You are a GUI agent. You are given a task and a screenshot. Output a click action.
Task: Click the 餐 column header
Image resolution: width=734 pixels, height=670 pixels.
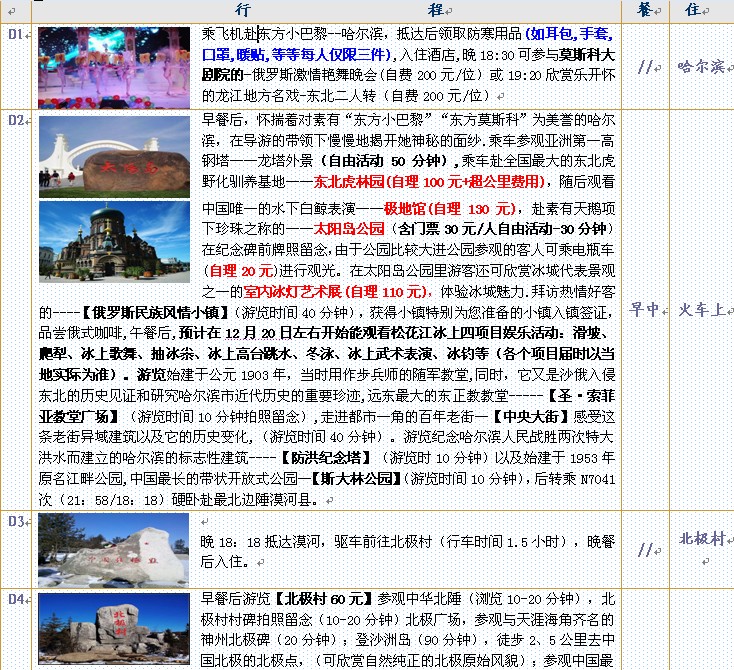click(x=642, y=10)
